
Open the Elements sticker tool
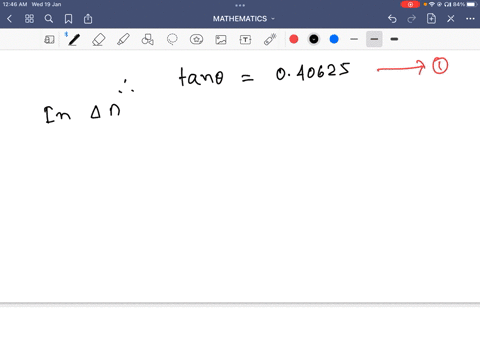pos(196,40)
